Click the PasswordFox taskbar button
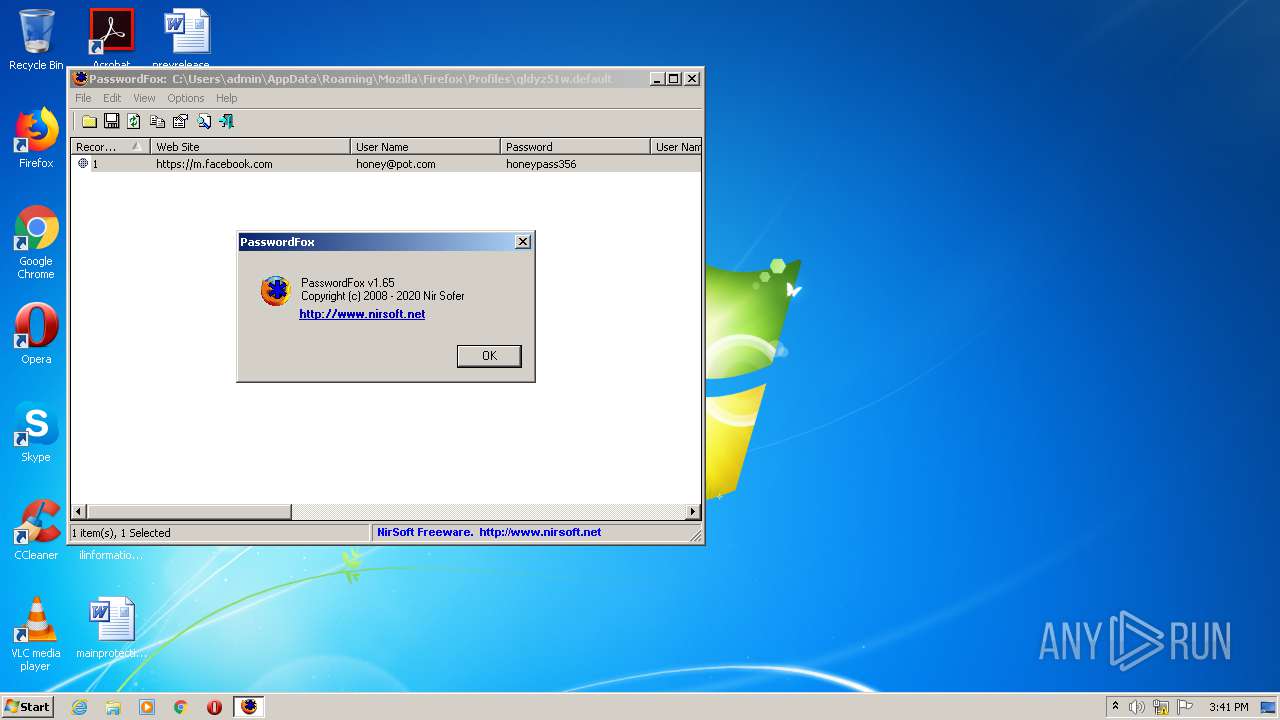1280x720 pixels. point(249,707)
